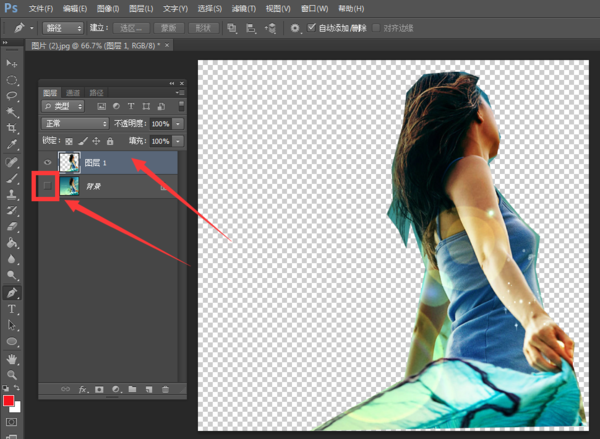The width and height of the screenshot is (600, 439).
Task: Toggle Quick Mask mode icon
Action: tap(11, 422)
